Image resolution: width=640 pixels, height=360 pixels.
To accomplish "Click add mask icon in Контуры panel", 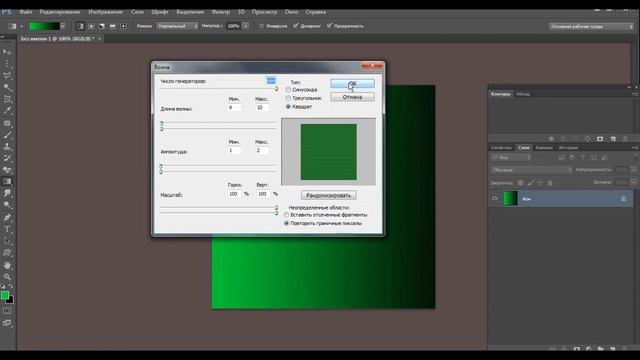I will click(600, 139).
